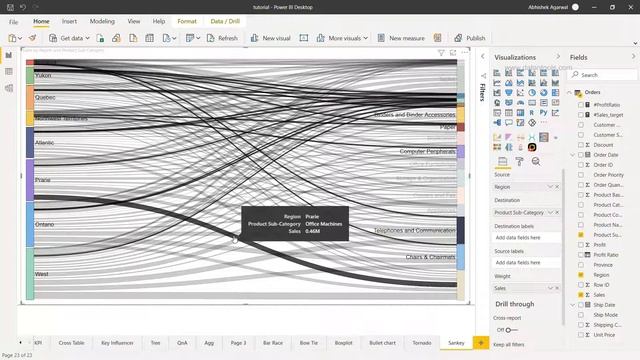Viewport: 640px width, 360px height.
Task: Open the Data / Drill ribbon tab
Action: coord(225,21)
